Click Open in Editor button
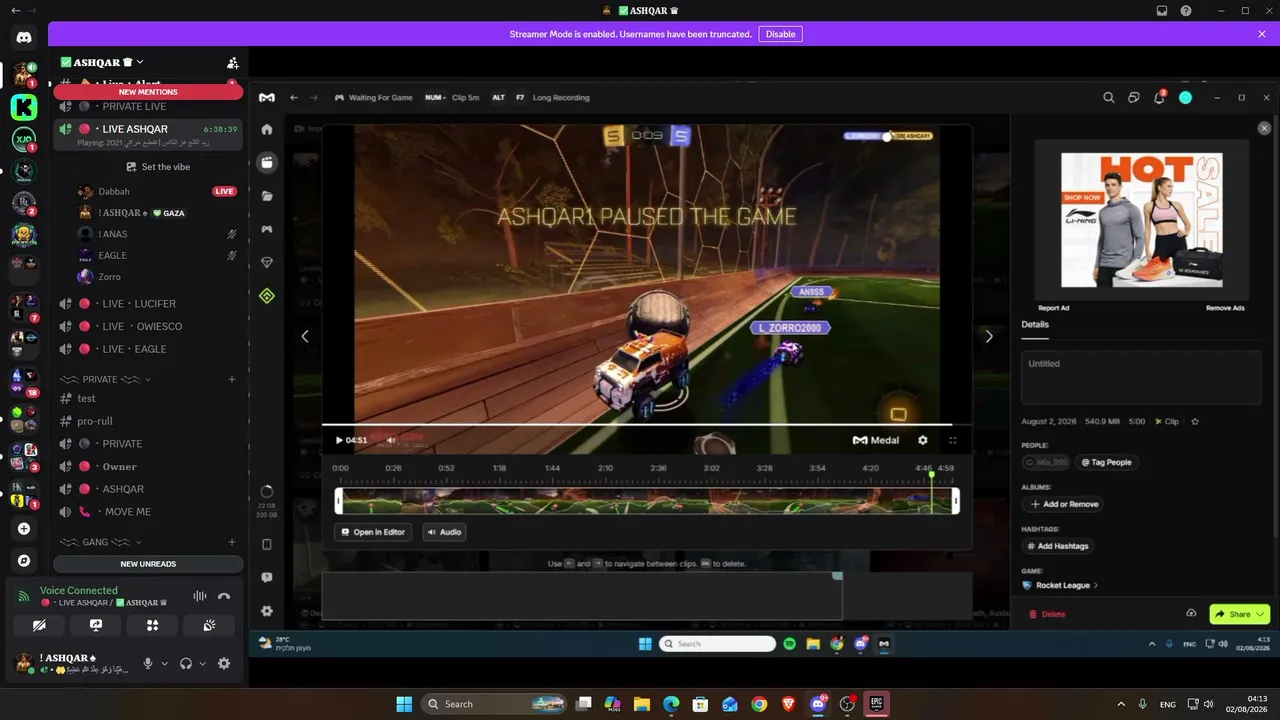The image size is (1280, 720). click(374, 532)
